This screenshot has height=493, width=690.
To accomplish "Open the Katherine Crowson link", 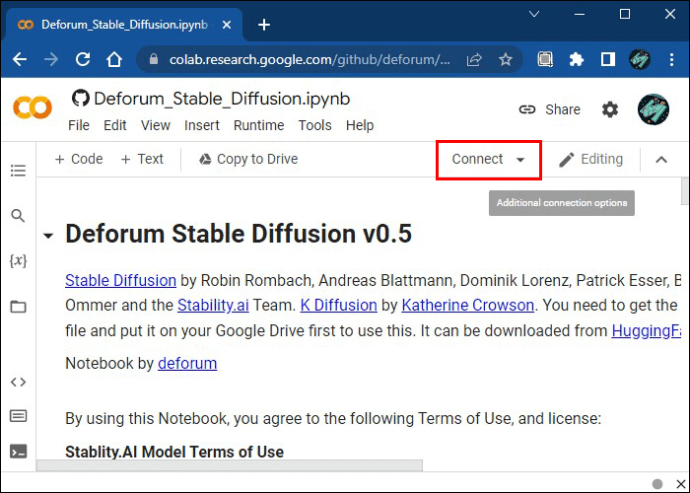I will click(468, 305).
